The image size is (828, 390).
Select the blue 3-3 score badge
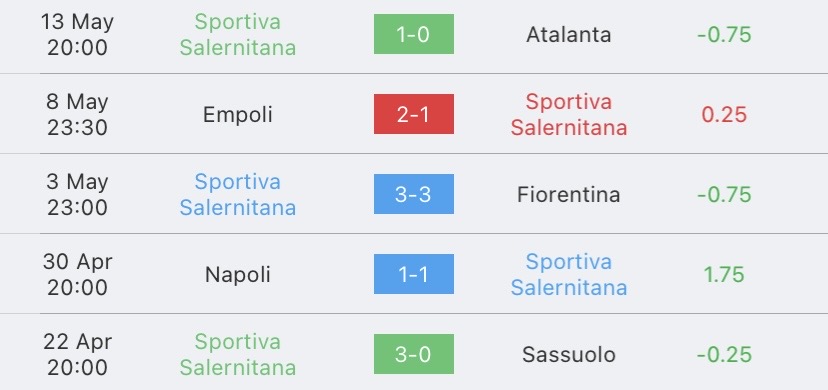pyautogui.click(x=413, y=194)
